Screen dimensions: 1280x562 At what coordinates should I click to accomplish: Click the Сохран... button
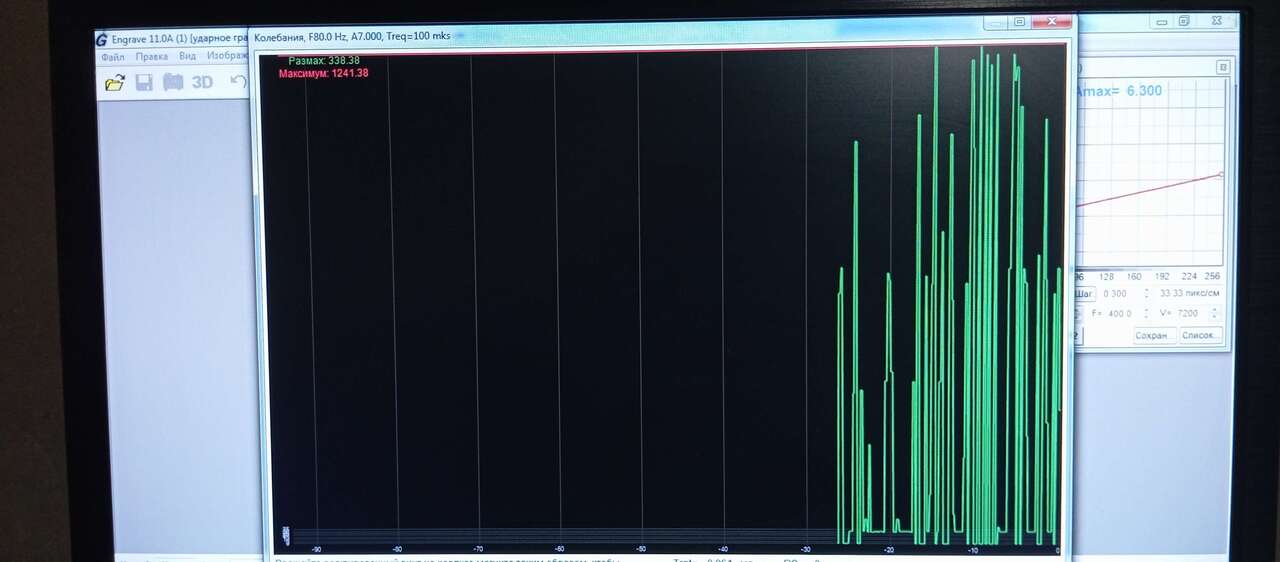[1154, 335]
